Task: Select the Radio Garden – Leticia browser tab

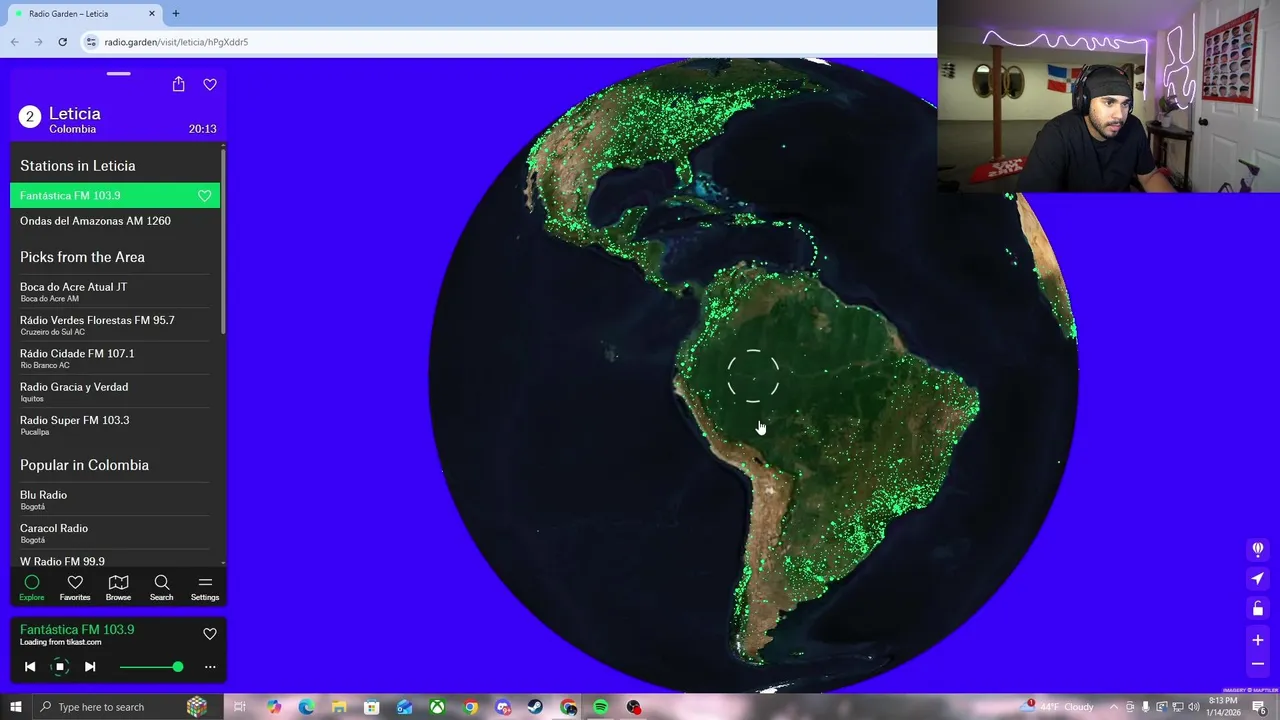Action: (x=85, y=14)
